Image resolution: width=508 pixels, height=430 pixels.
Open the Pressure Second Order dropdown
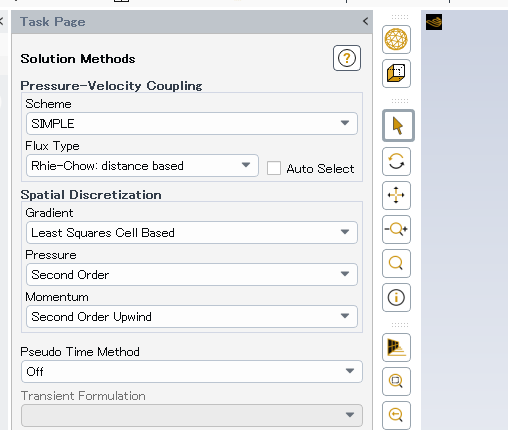pos(192,274)
